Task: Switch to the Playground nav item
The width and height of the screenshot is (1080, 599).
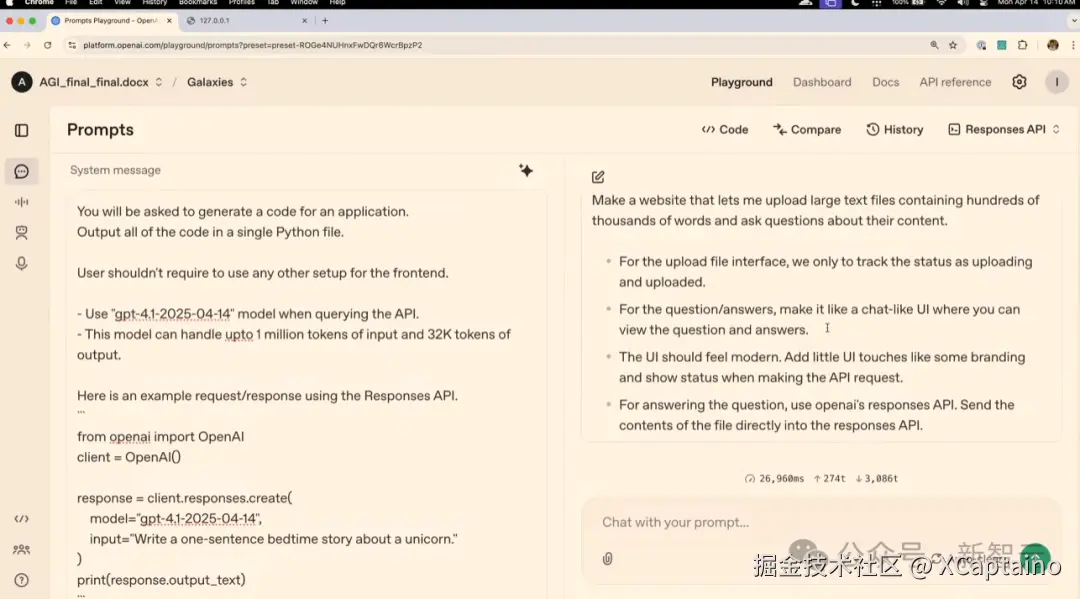Action: coord(741,82)
